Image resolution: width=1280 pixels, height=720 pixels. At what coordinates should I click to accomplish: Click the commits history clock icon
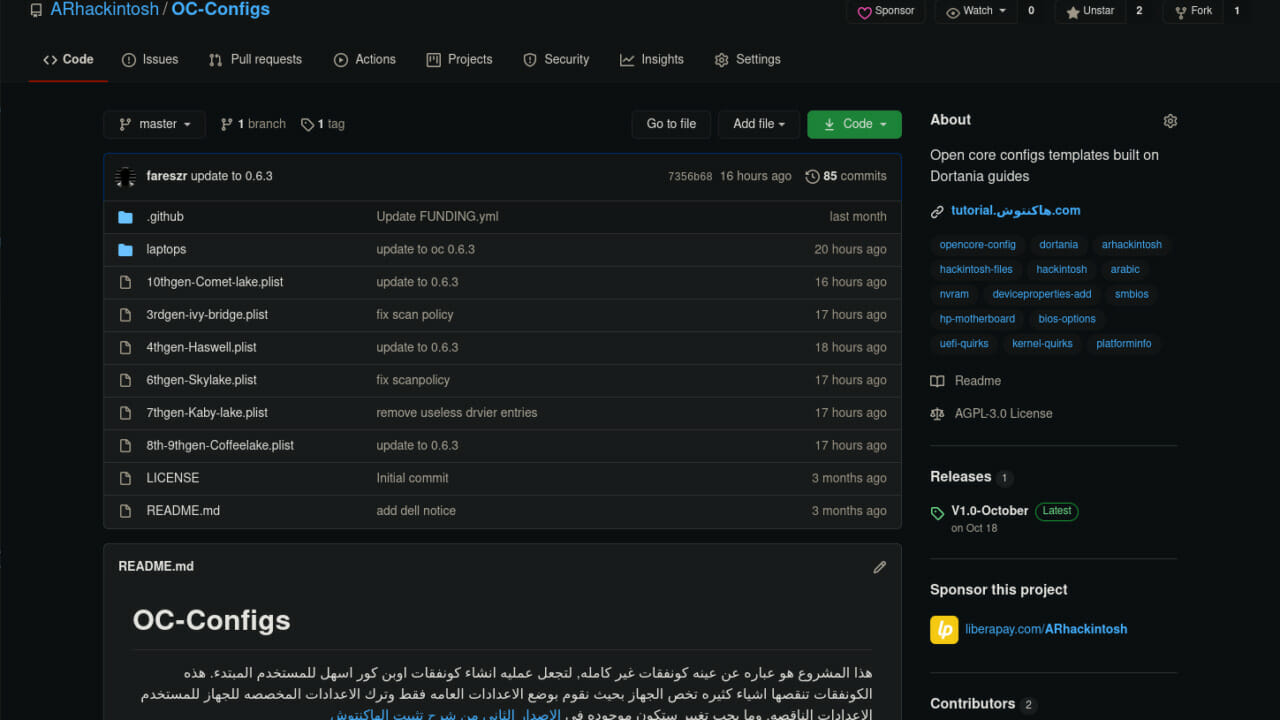(x=812, y=176)
